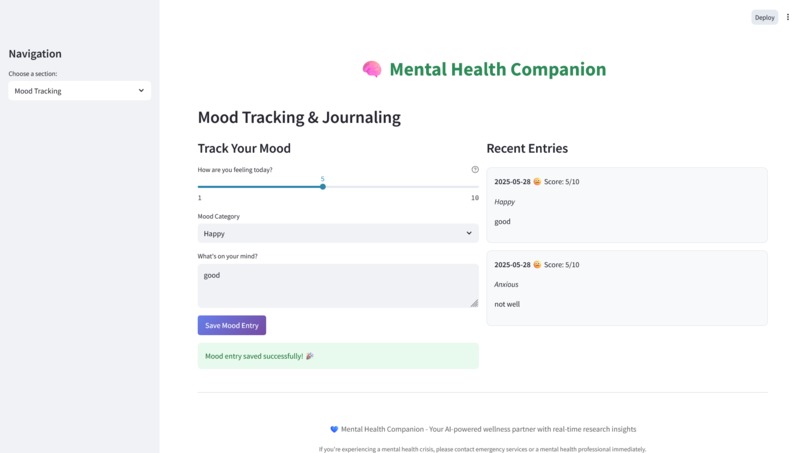Click the Deploy button

pyautogui.click(x=764, y=17)
